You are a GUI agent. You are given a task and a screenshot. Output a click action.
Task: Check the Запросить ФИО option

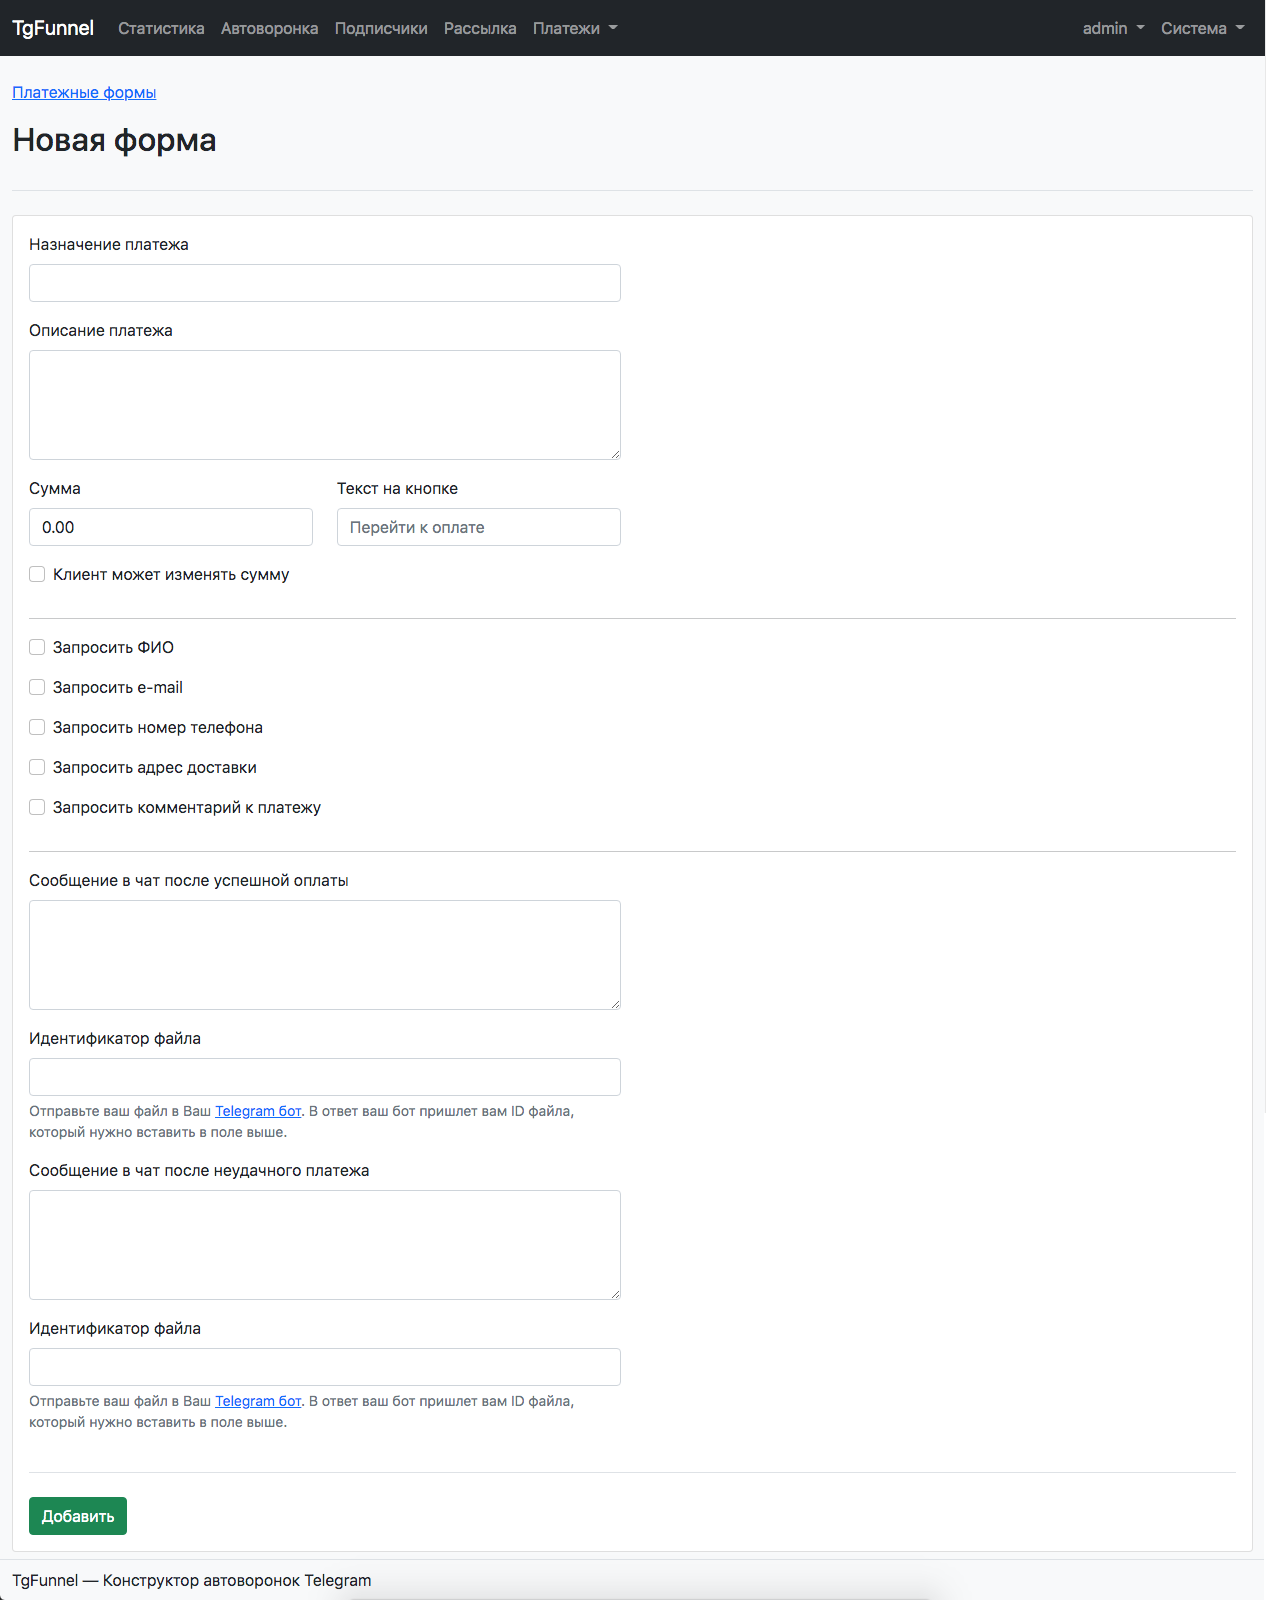pos(37,647)
